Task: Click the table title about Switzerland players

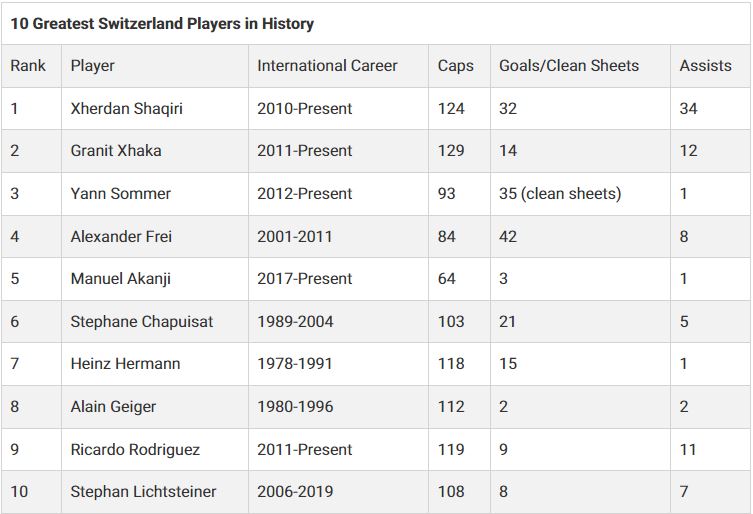Action: (x=162, y=24)
